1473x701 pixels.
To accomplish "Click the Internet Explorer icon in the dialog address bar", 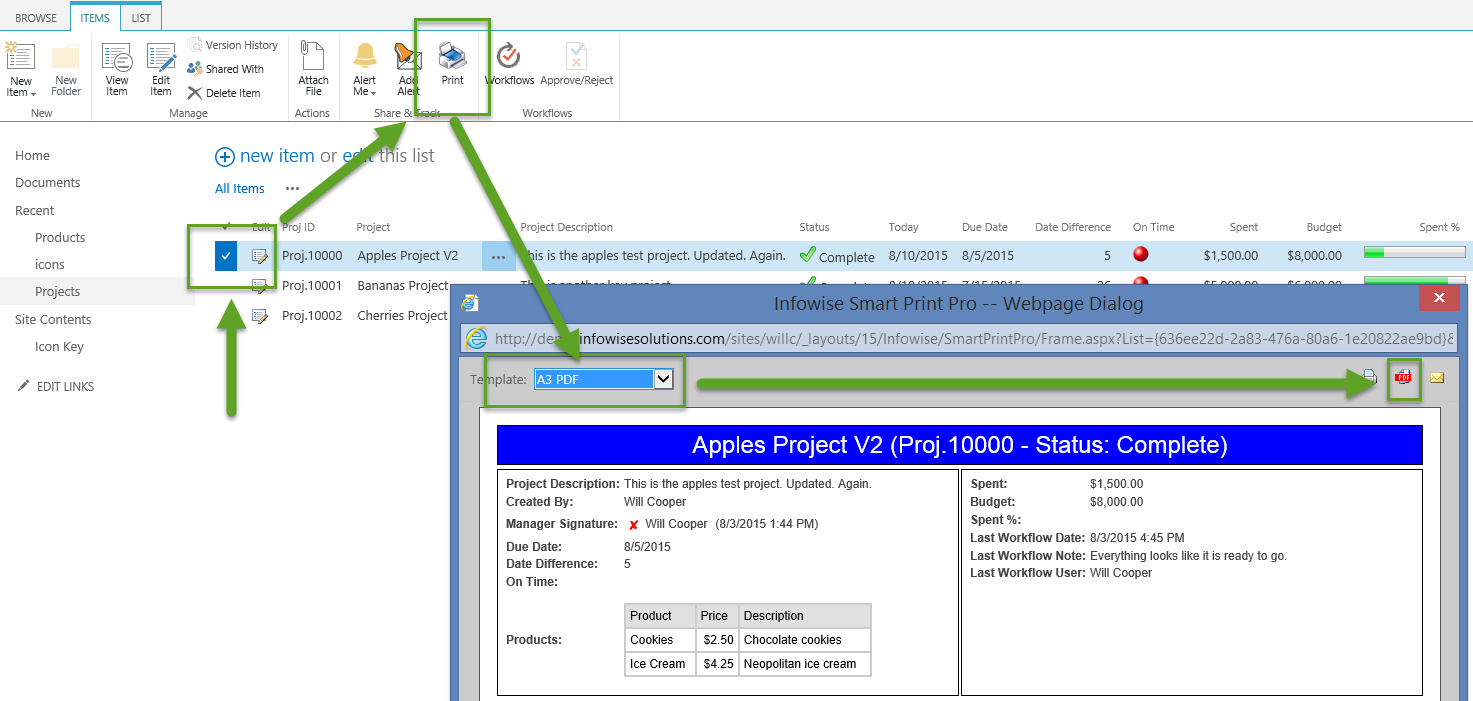I will coord(477,338).
